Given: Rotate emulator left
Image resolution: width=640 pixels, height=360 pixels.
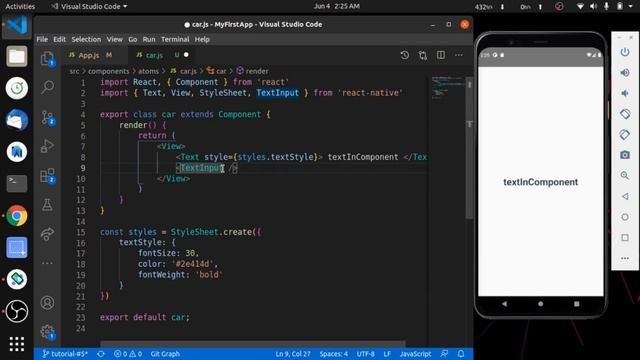Looking at the screenshot, I should (x=625, y=114).
